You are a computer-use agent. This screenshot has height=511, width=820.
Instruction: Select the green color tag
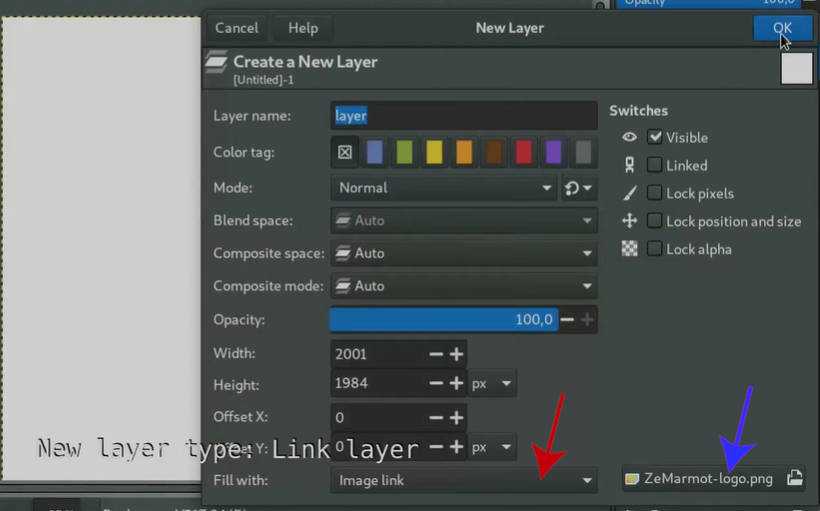click(404, 153)
